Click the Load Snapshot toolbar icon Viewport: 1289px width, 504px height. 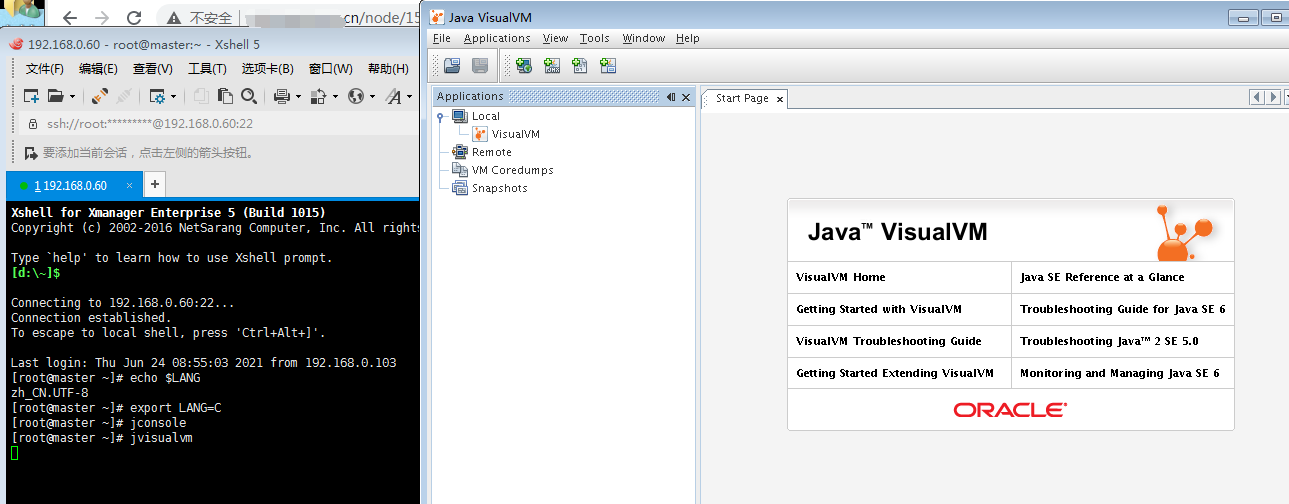(x=452, y=66)
